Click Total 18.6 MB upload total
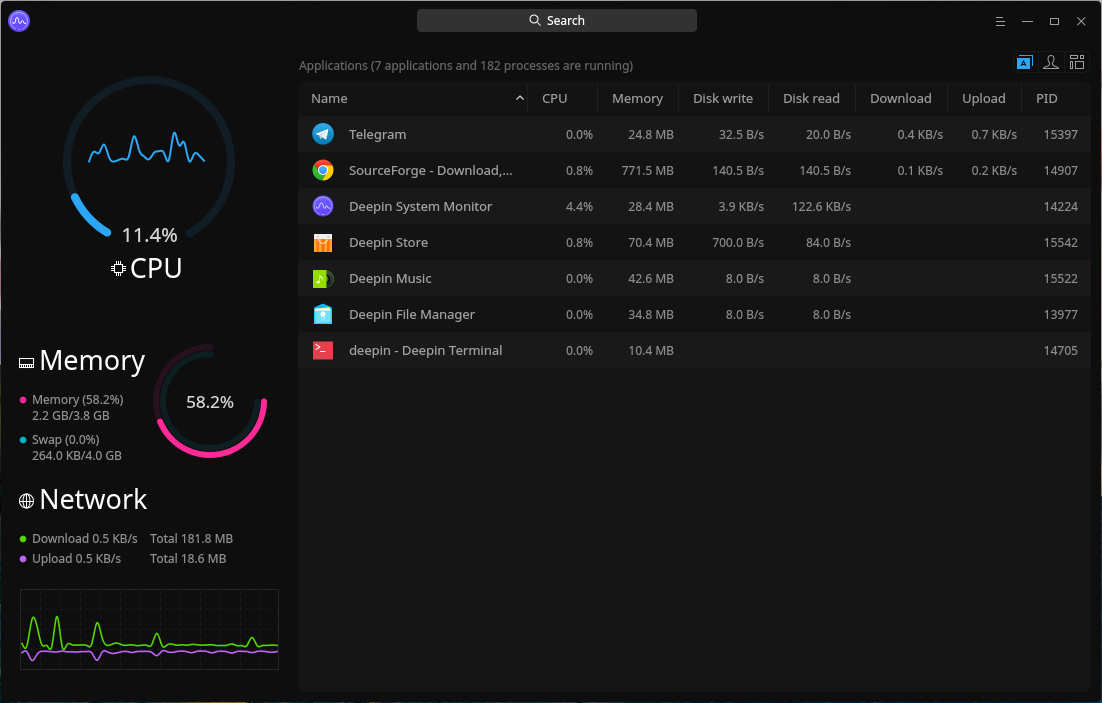Image resolution: width=1102 pixels, height=703 pixels. point(188,558)
